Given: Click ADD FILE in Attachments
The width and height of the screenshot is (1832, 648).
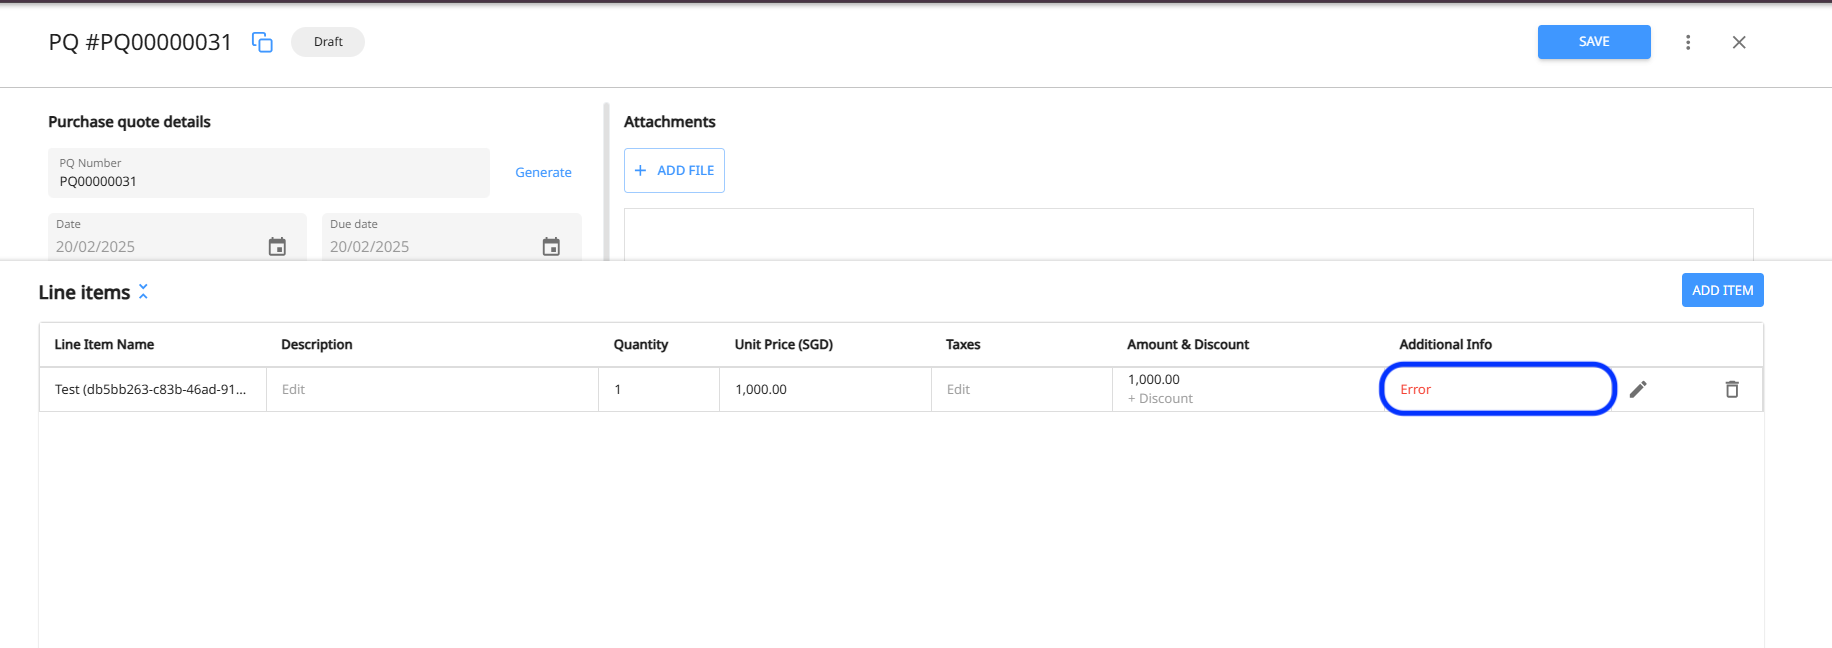Looking at the screenshot, I should click(674, 171).
